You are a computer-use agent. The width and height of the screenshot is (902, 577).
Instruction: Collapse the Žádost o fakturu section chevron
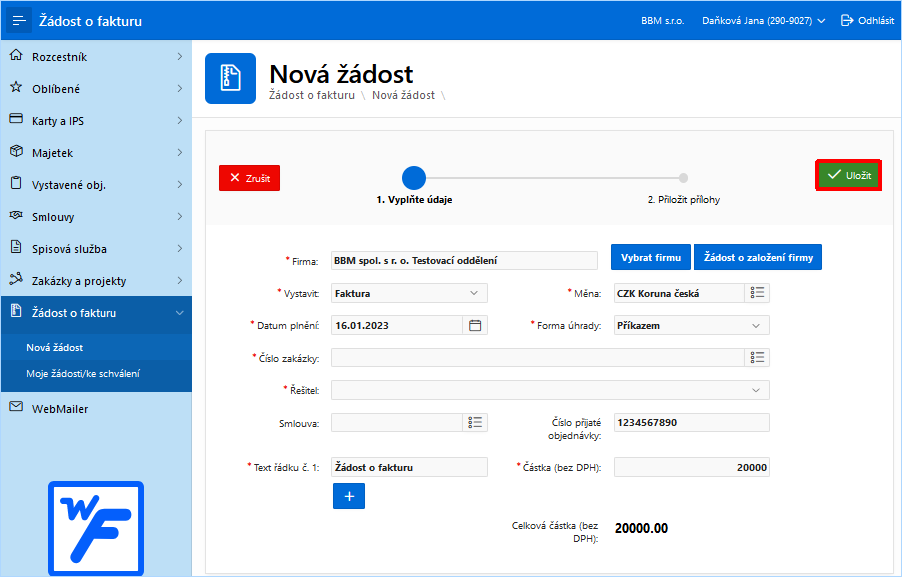[x=179, y=313]
